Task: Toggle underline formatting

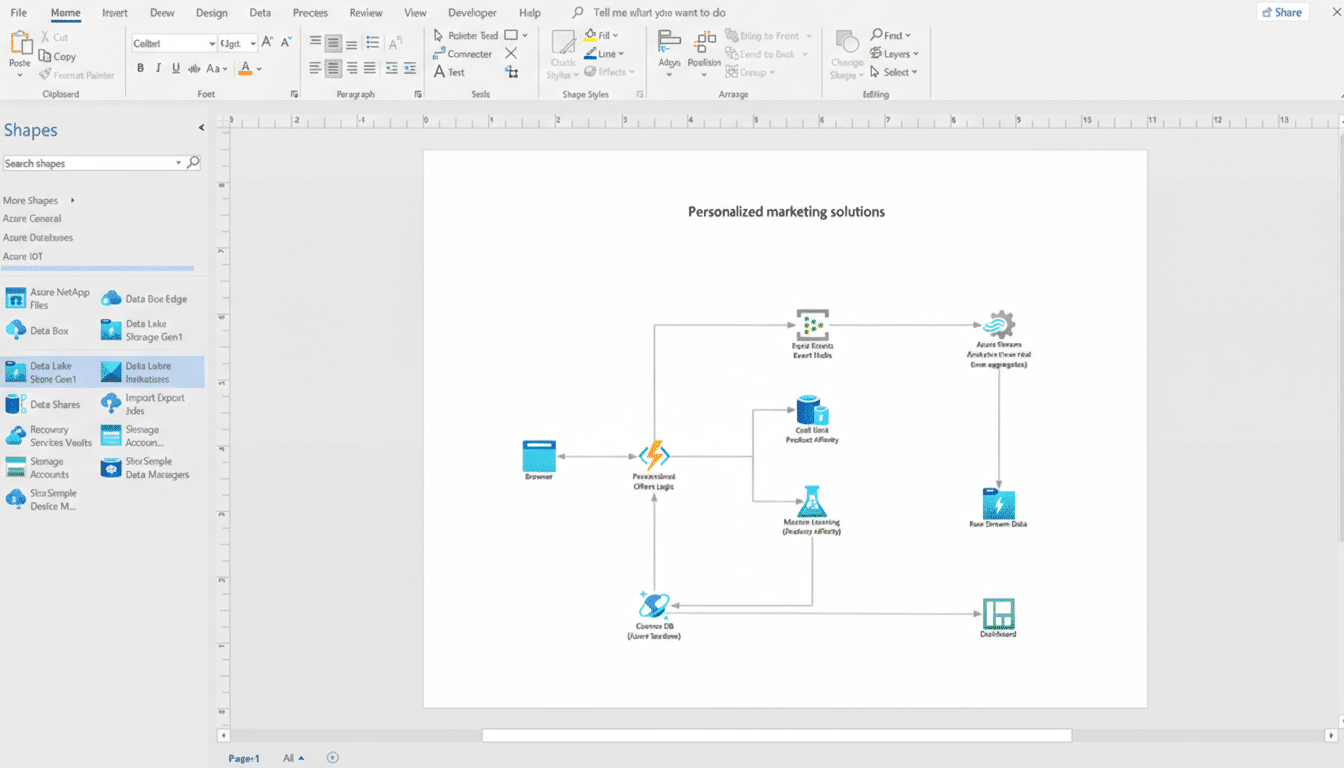Action: 175,67
